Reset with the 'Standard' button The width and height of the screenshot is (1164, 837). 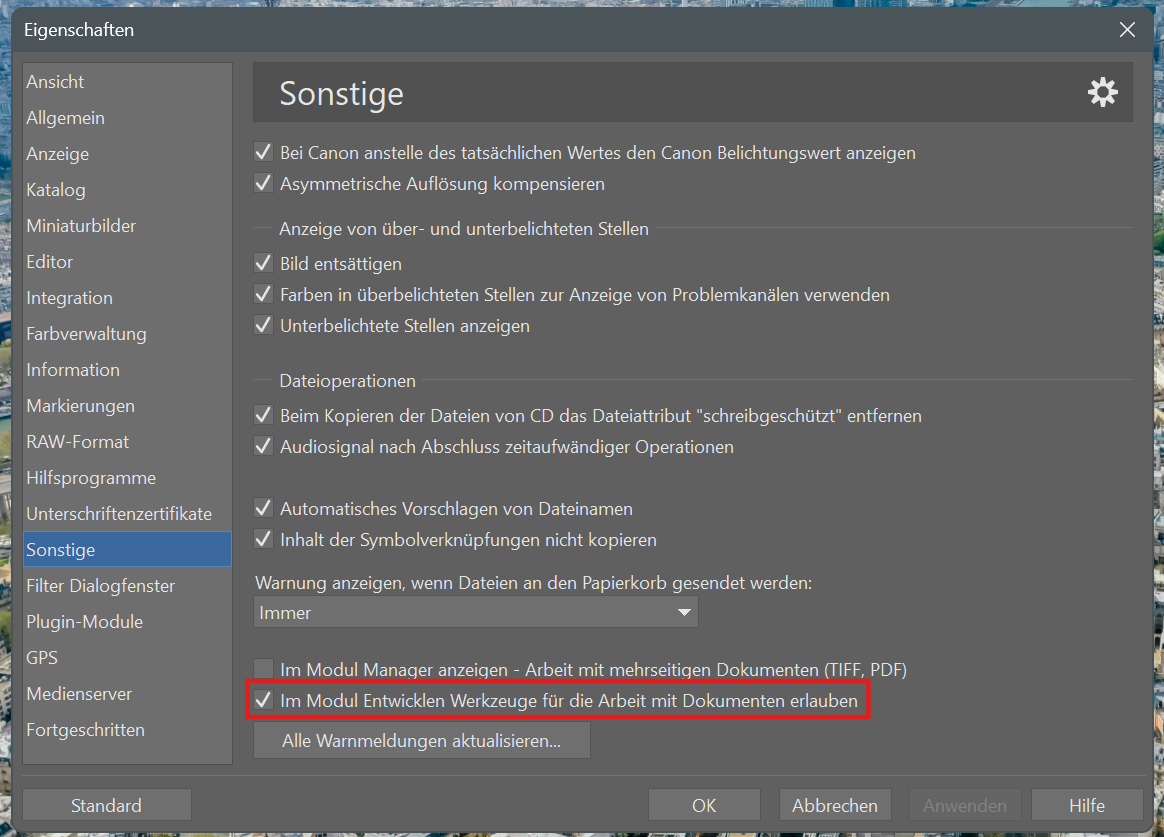(106, 805)
